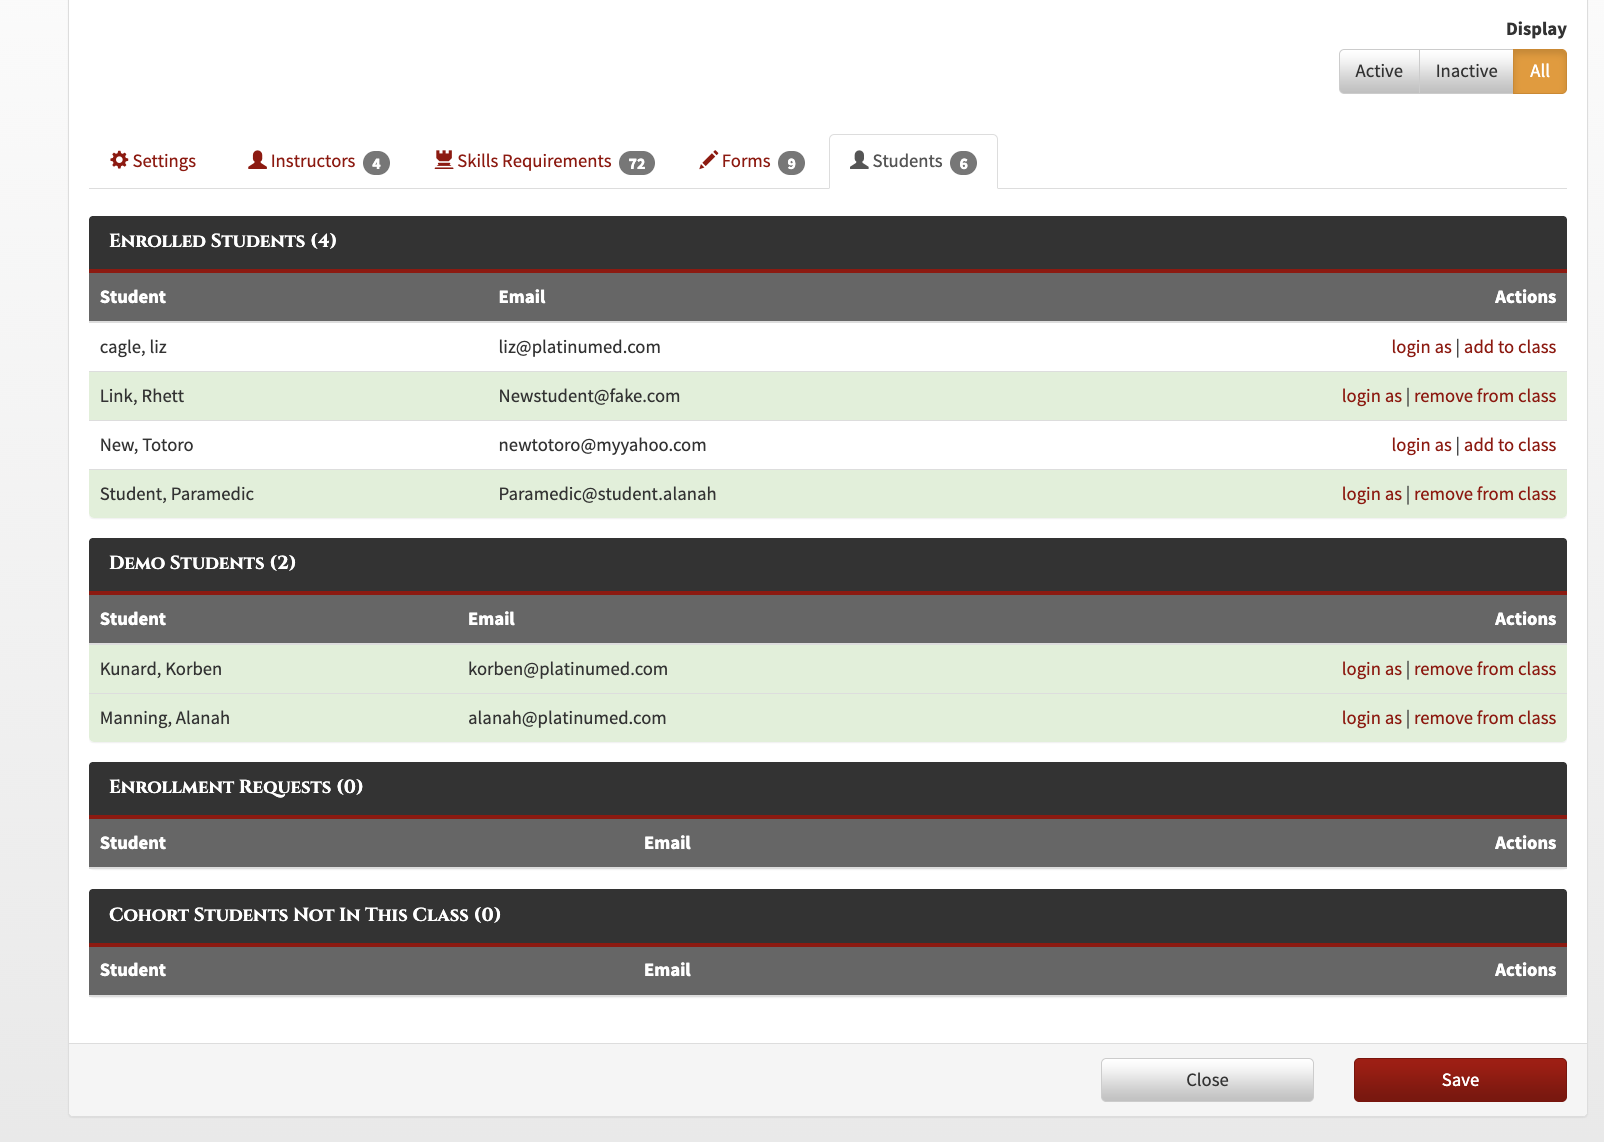Open the Settings tab
The image size is (1604, 1142).
[153, 161]
